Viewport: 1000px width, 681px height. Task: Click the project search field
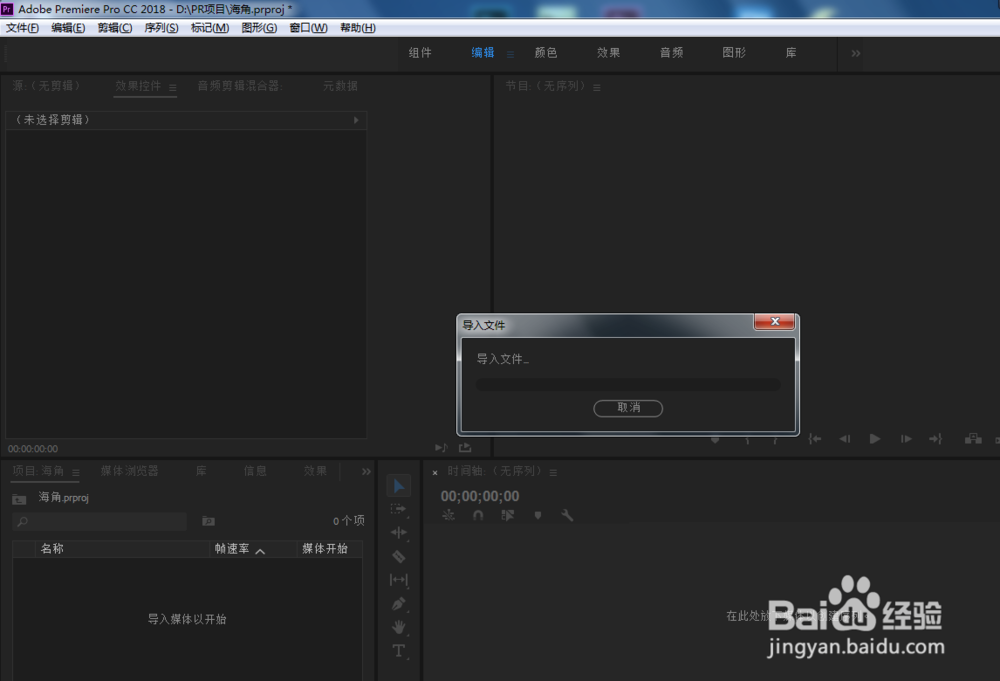coord(99,522)
